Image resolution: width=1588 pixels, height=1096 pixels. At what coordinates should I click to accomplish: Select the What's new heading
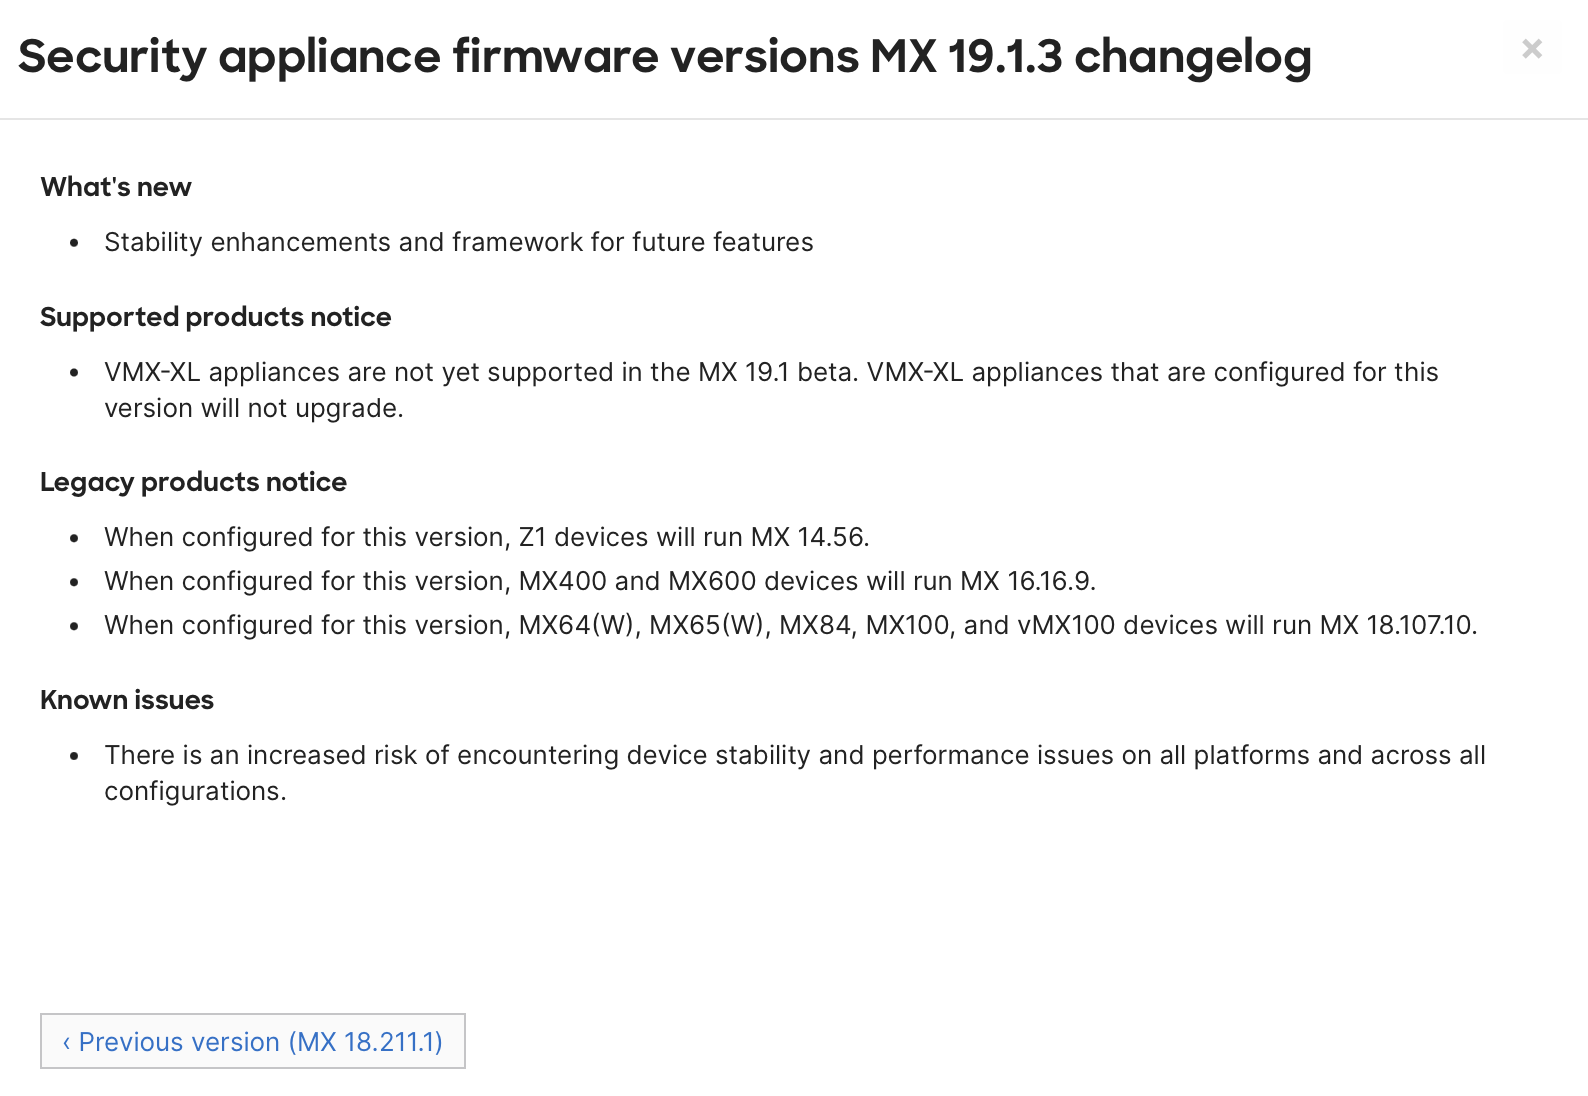pyautogui.click(x=115, y=187)
